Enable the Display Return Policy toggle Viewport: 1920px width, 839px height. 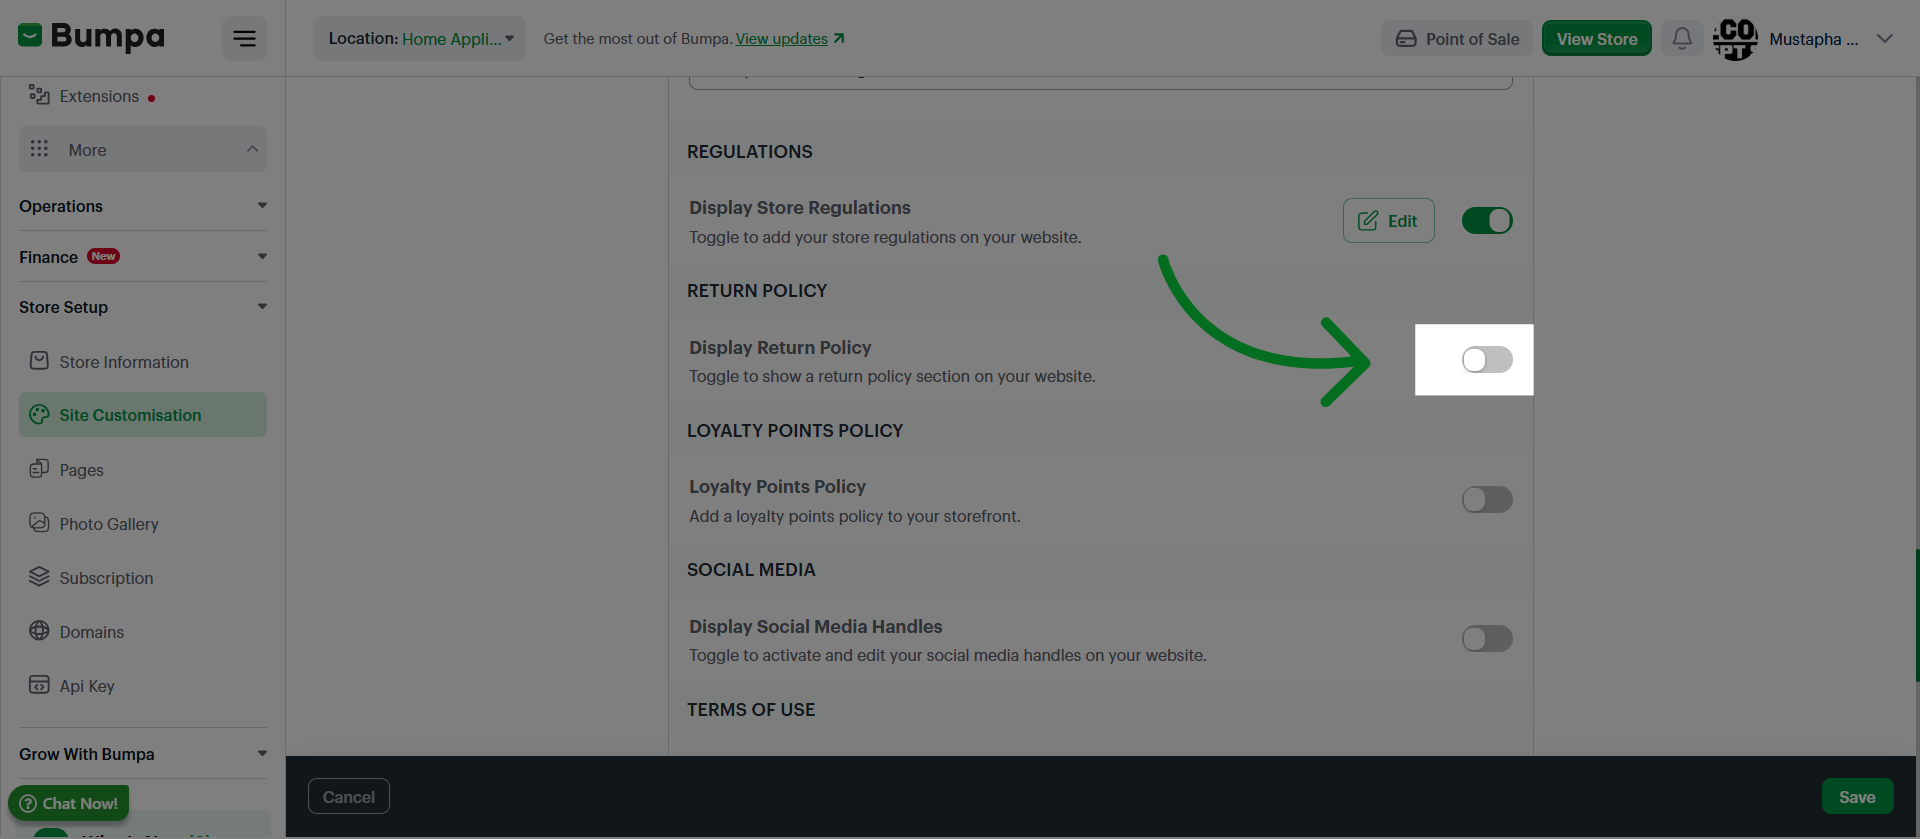tap(1487, 360)
